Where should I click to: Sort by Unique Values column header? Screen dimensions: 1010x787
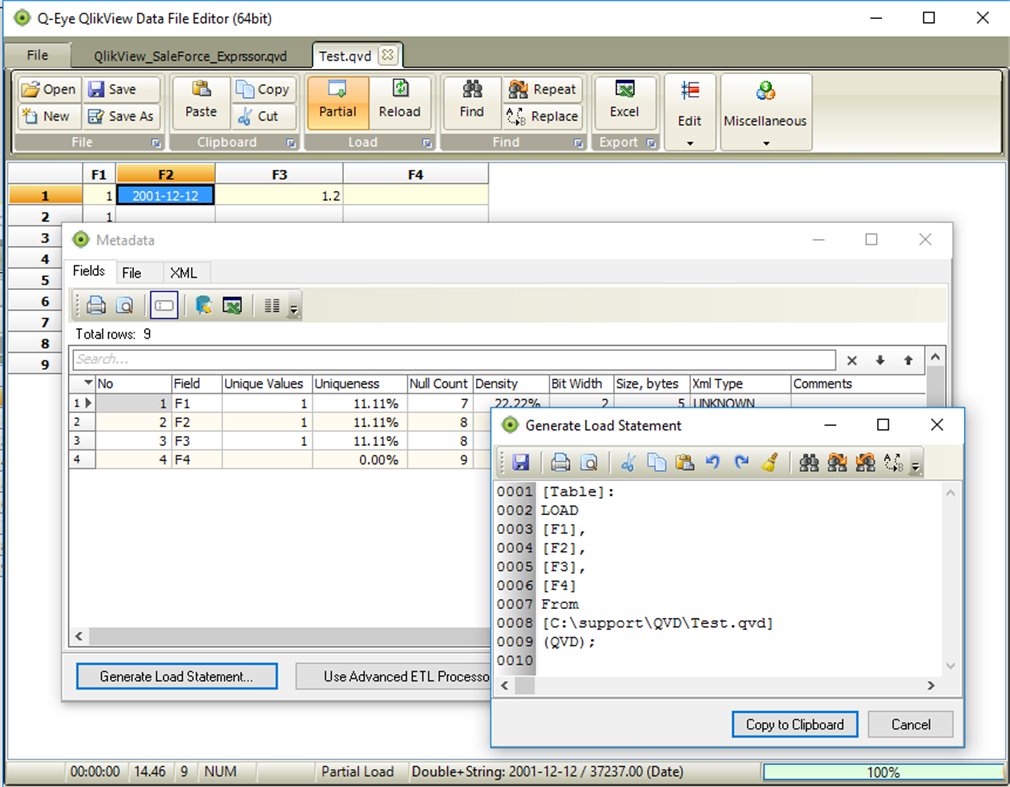(267, 384)
